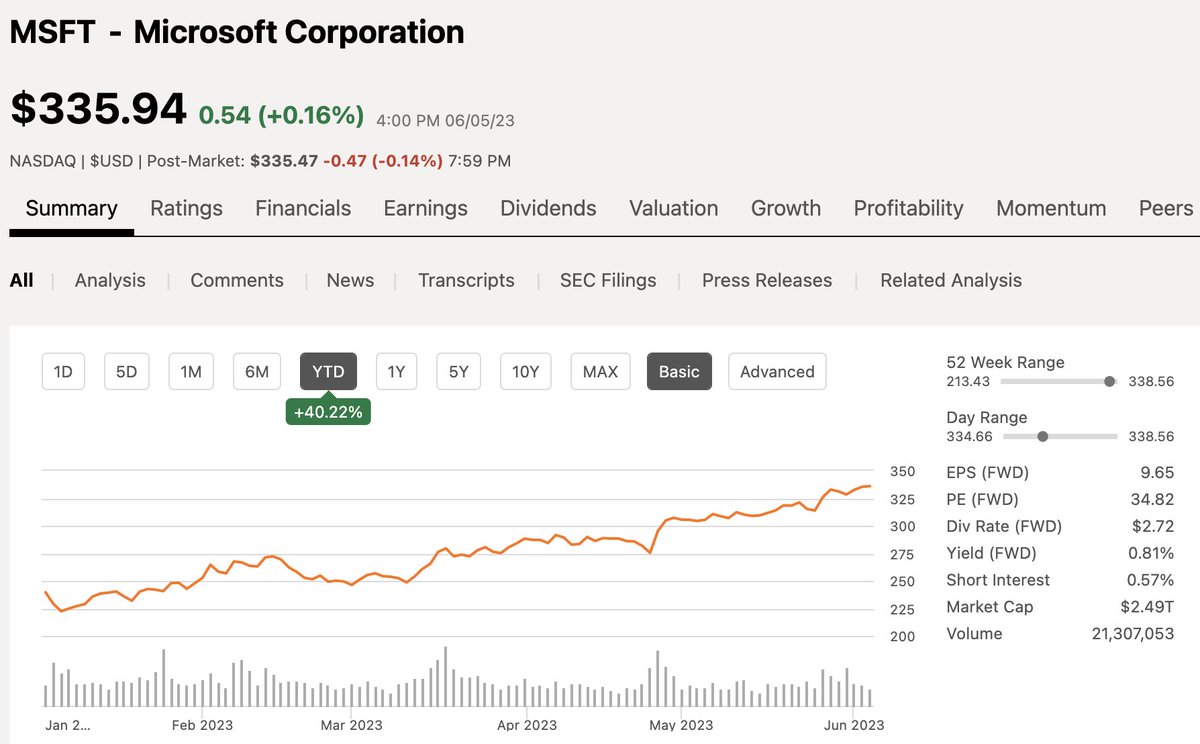Click Div Rate (FWD) value $2.72

pos(1153,526)
